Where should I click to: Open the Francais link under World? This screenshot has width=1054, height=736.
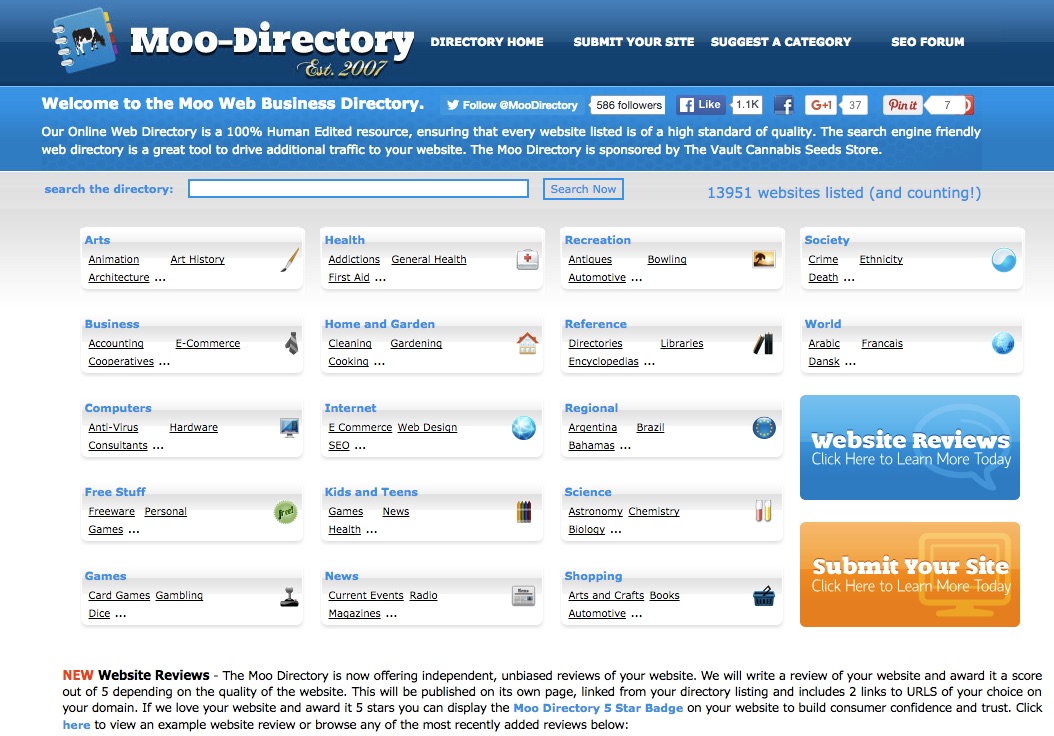(882, 343)
